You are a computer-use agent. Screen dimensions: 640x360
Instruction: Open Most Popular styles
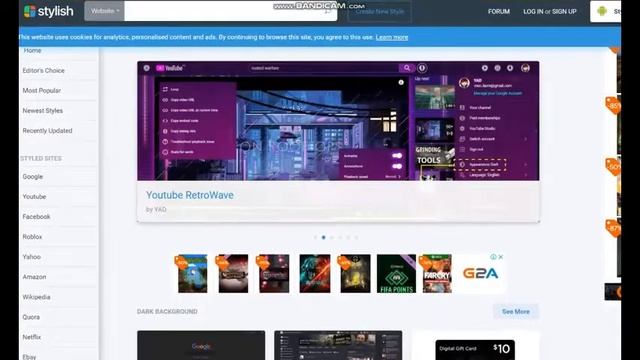[42, 91]
